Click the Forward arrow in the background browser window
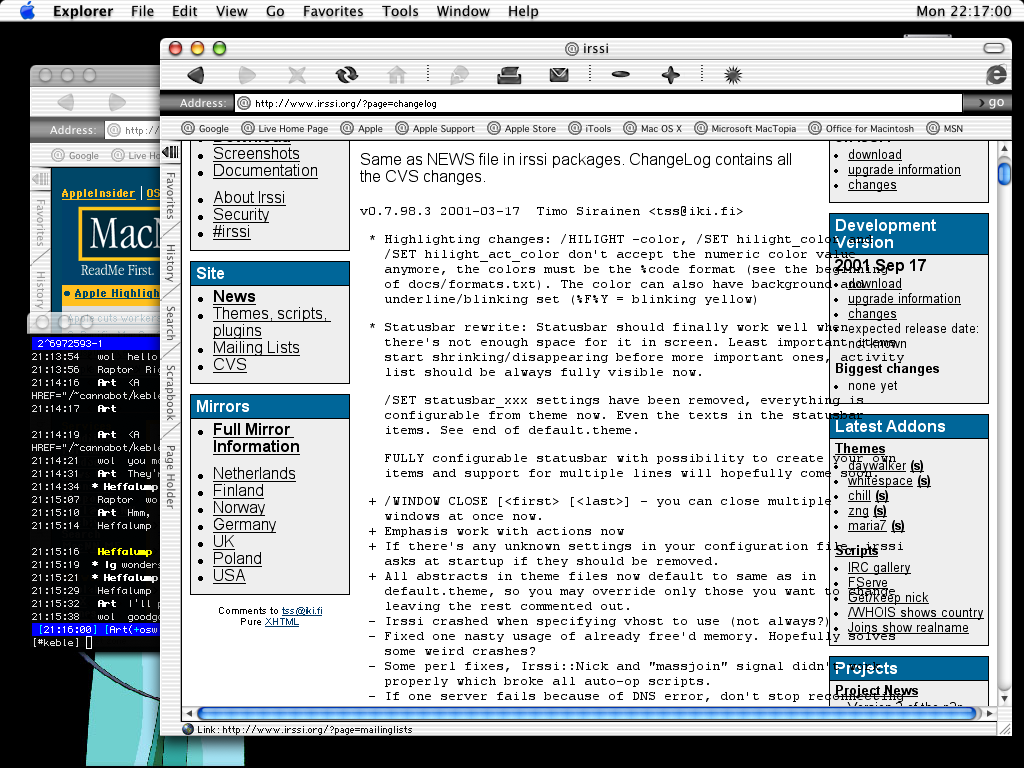 pos(117,102)
